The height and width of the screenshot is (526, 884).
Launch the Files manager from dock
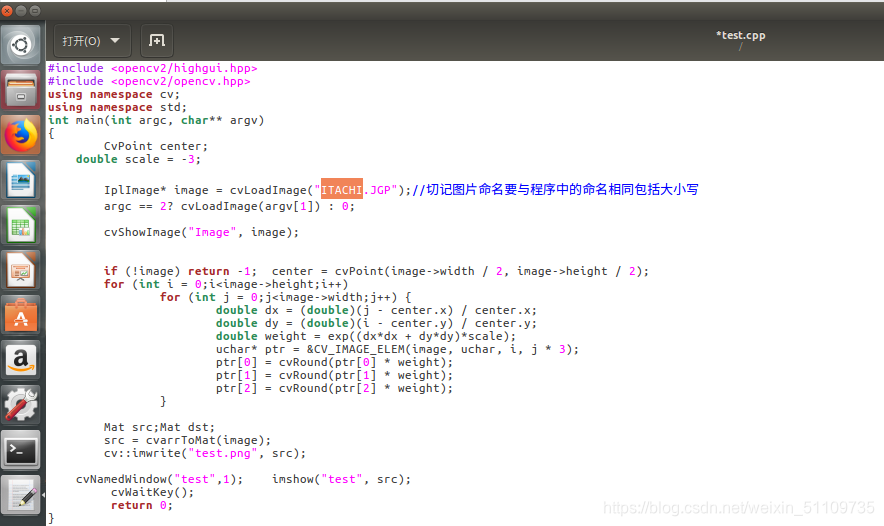(x=21, y=90)
